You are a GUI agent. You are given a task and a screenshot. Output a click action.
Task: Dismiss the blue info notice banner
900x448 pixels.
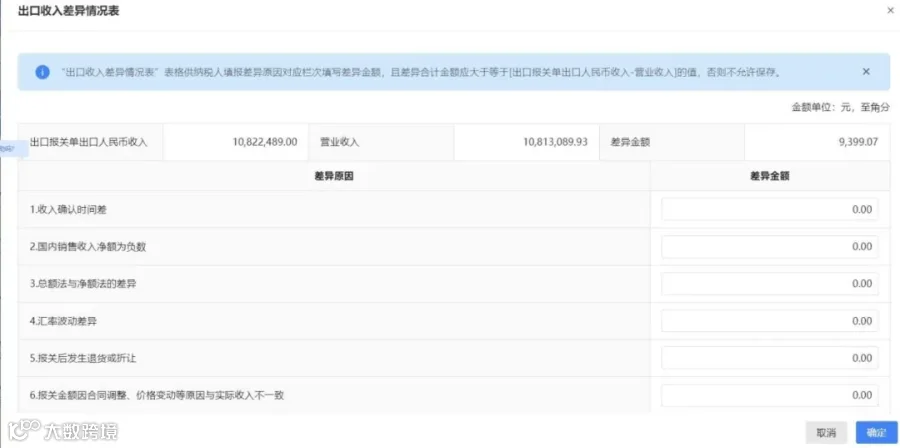point(866,72)
